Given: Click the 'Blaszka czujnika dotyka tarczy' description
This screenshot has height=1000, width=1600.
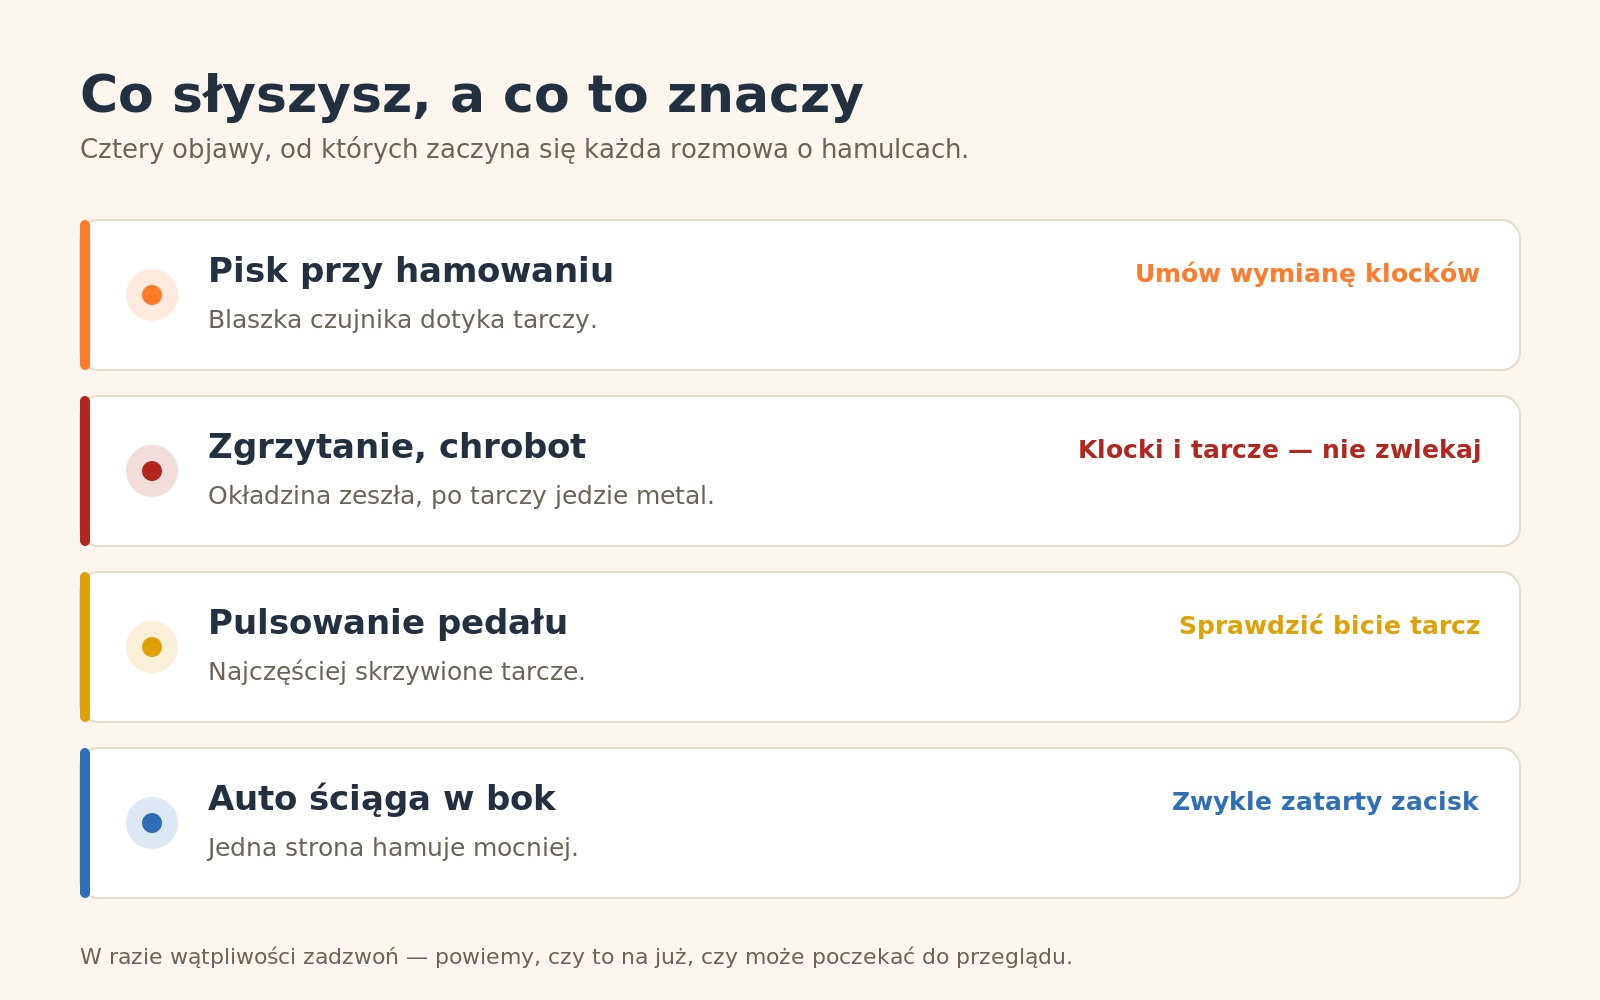Looking at the screenshot, I should coord(402,320).
